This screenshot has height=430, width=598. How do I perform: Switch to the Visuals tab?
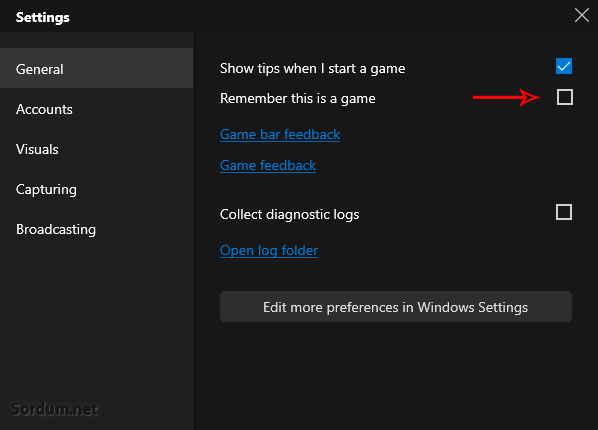tap(96, 149)
